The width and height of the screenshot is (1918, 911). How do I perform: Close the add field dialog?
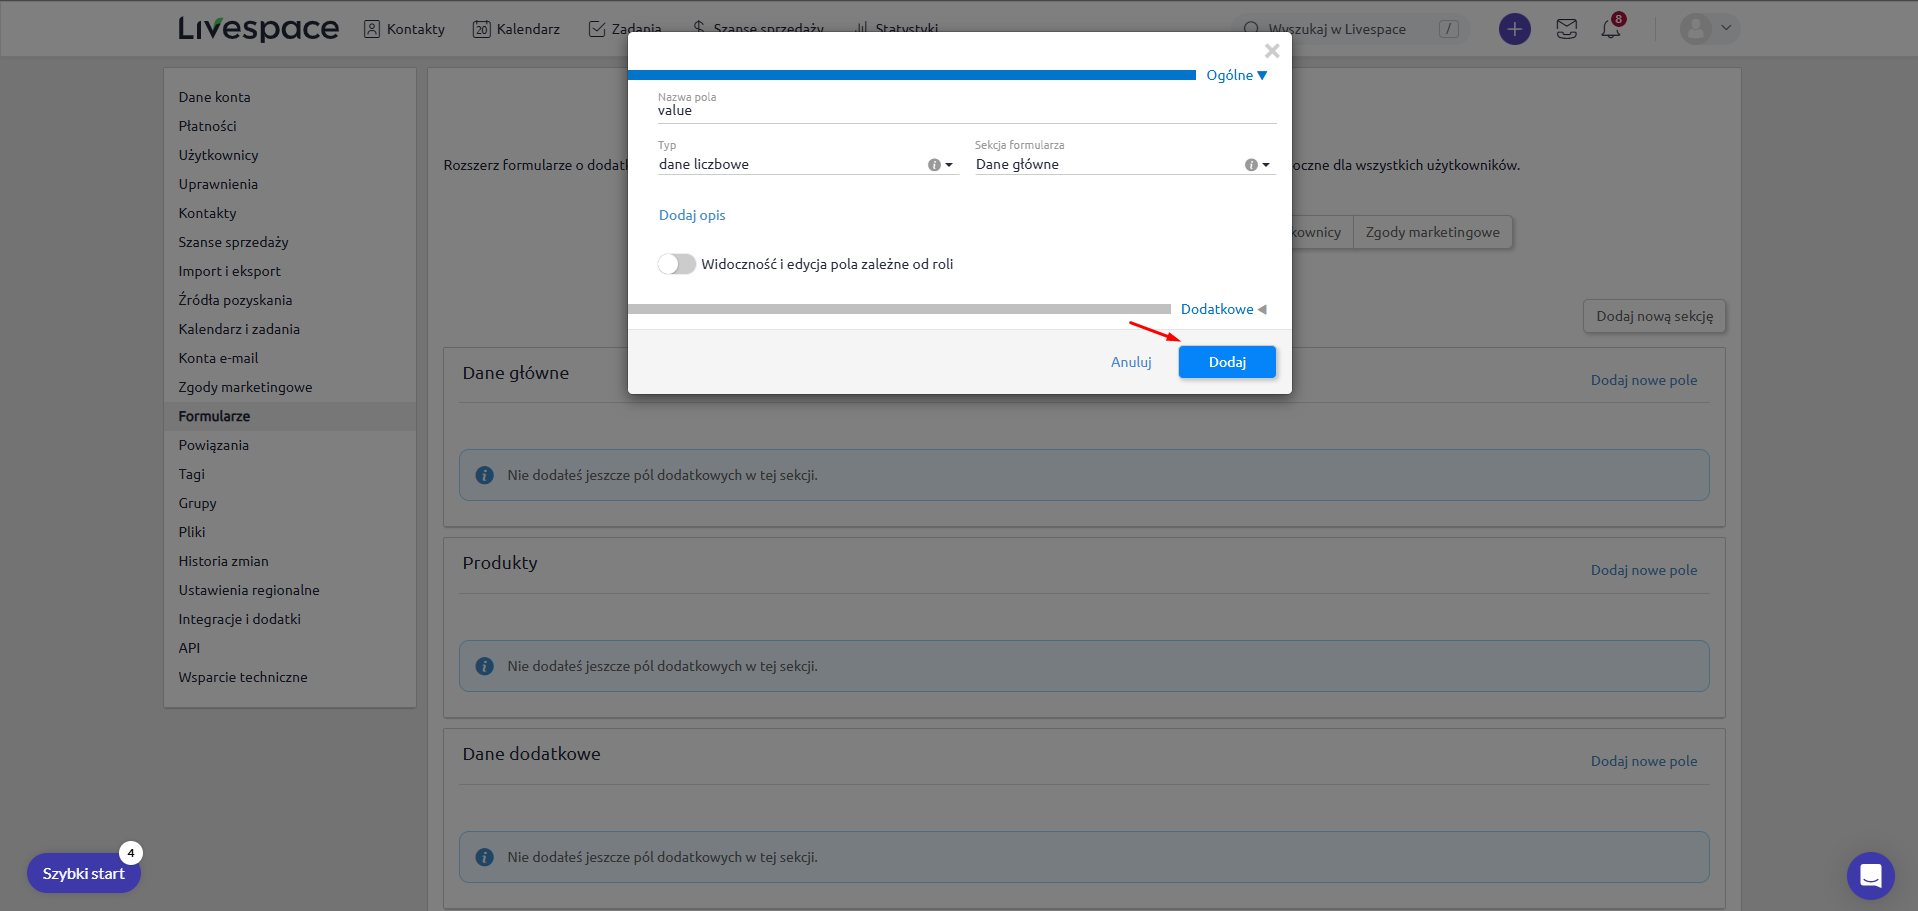(x=1272, y=51)
